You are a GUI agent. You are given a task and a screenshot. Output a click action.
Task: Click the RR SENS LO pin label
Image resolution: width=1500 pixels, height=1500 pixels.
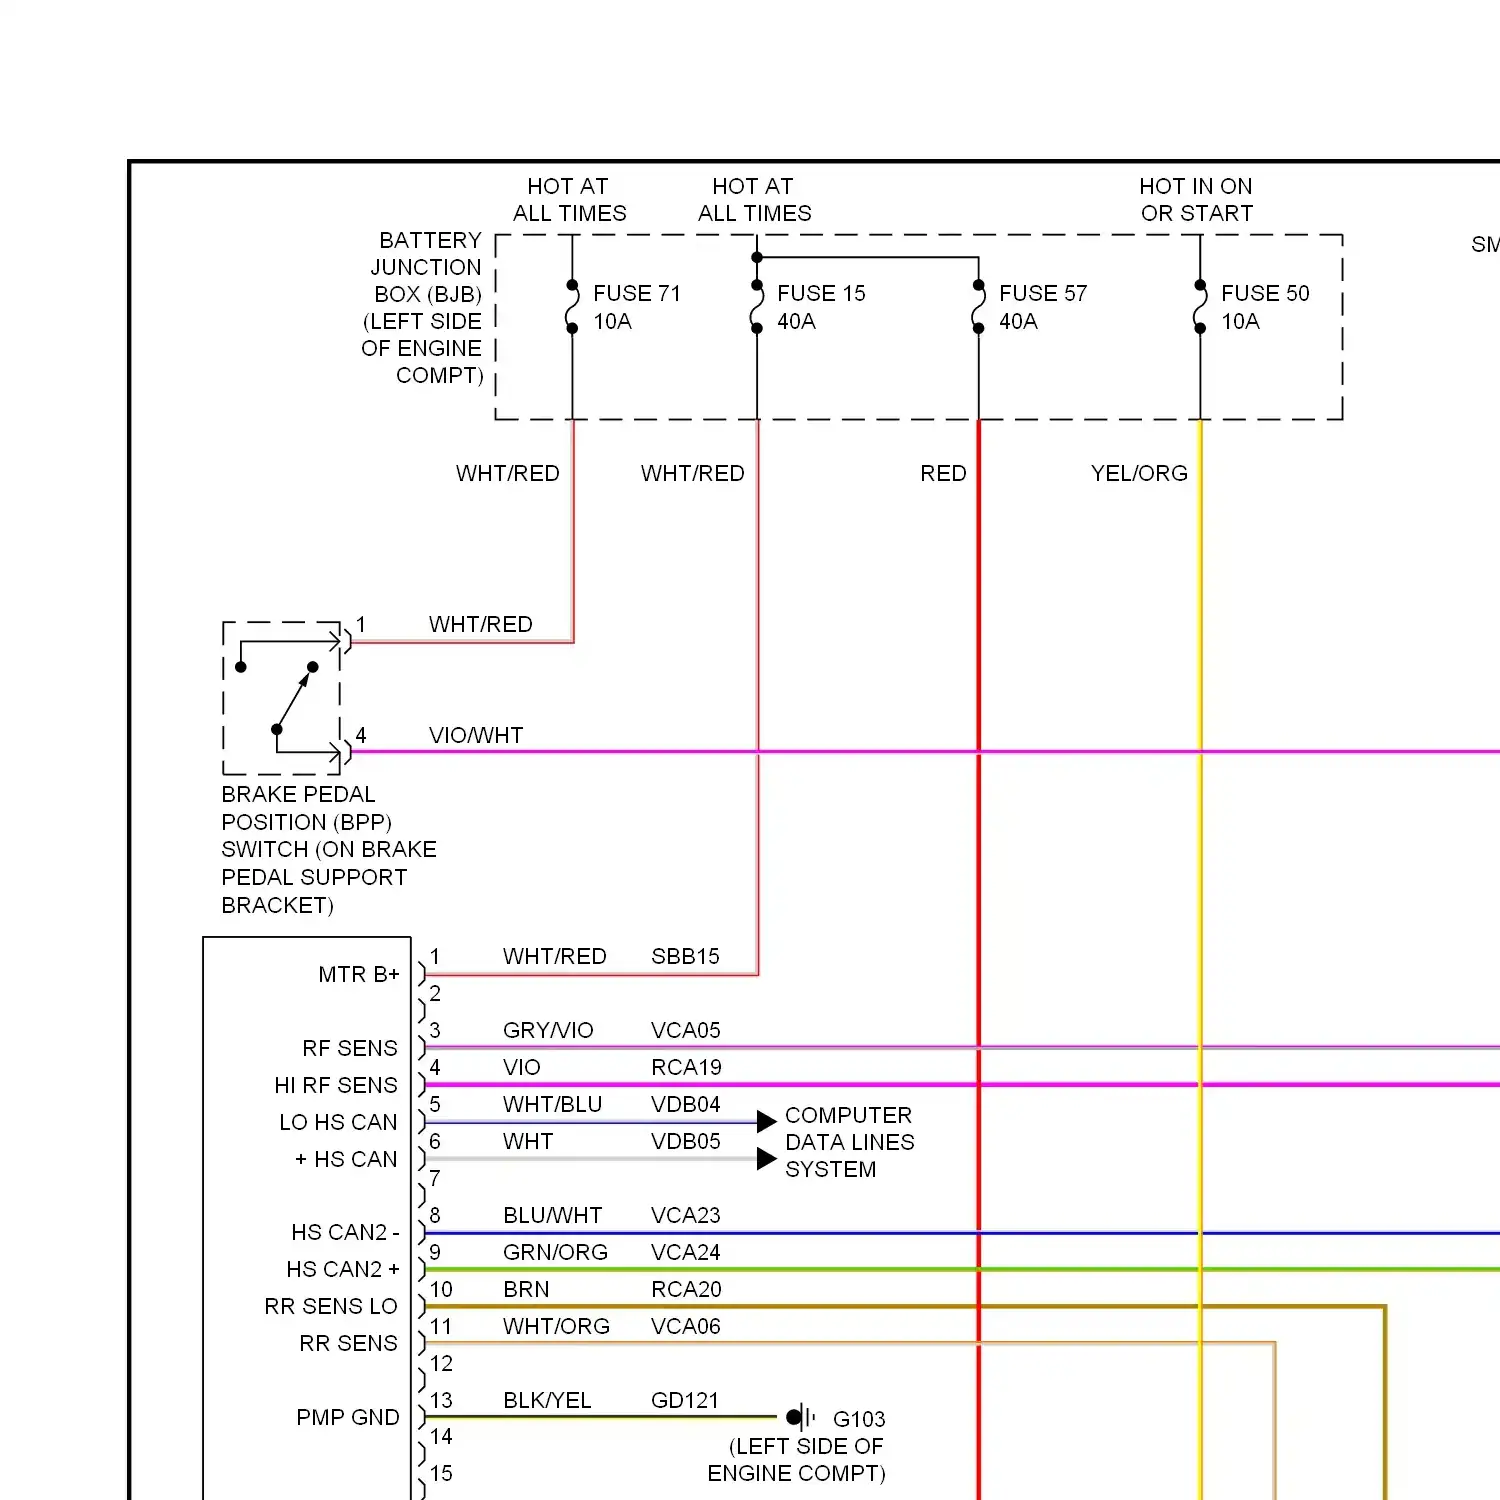point(331,1306)
